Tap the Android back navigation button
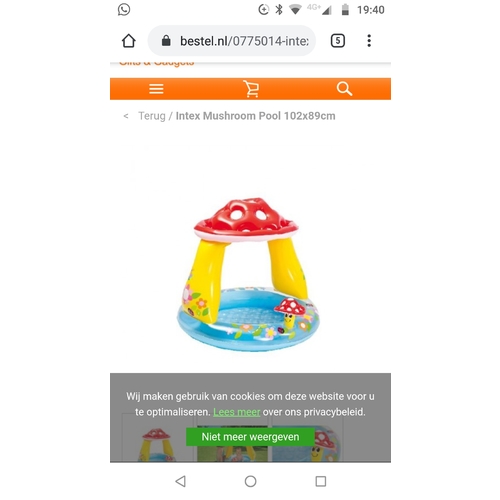Image resolution: width=500 pixels, height=500 pixels. coord(181,481)
